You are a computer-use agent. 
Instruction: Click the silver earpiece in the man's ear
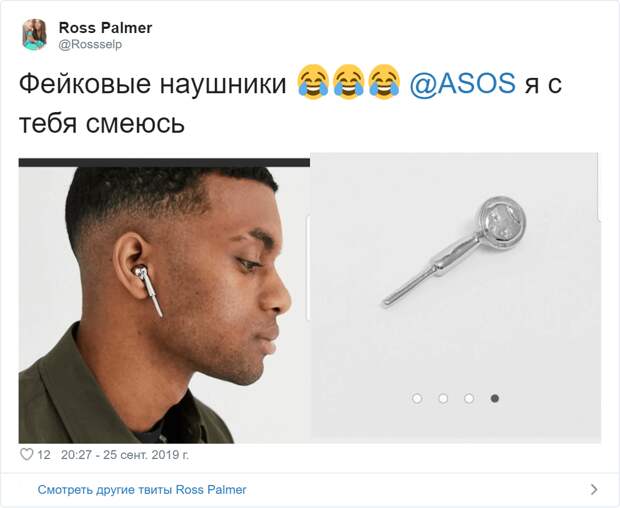(149, 291)
